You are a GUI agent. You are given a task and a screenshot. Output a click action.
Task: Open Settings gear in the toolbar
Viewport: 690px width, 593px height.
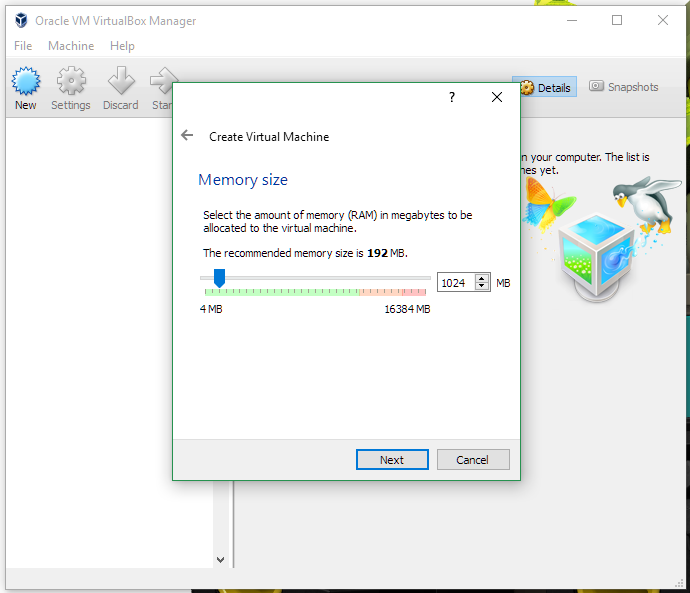click(x=71, y=81)
